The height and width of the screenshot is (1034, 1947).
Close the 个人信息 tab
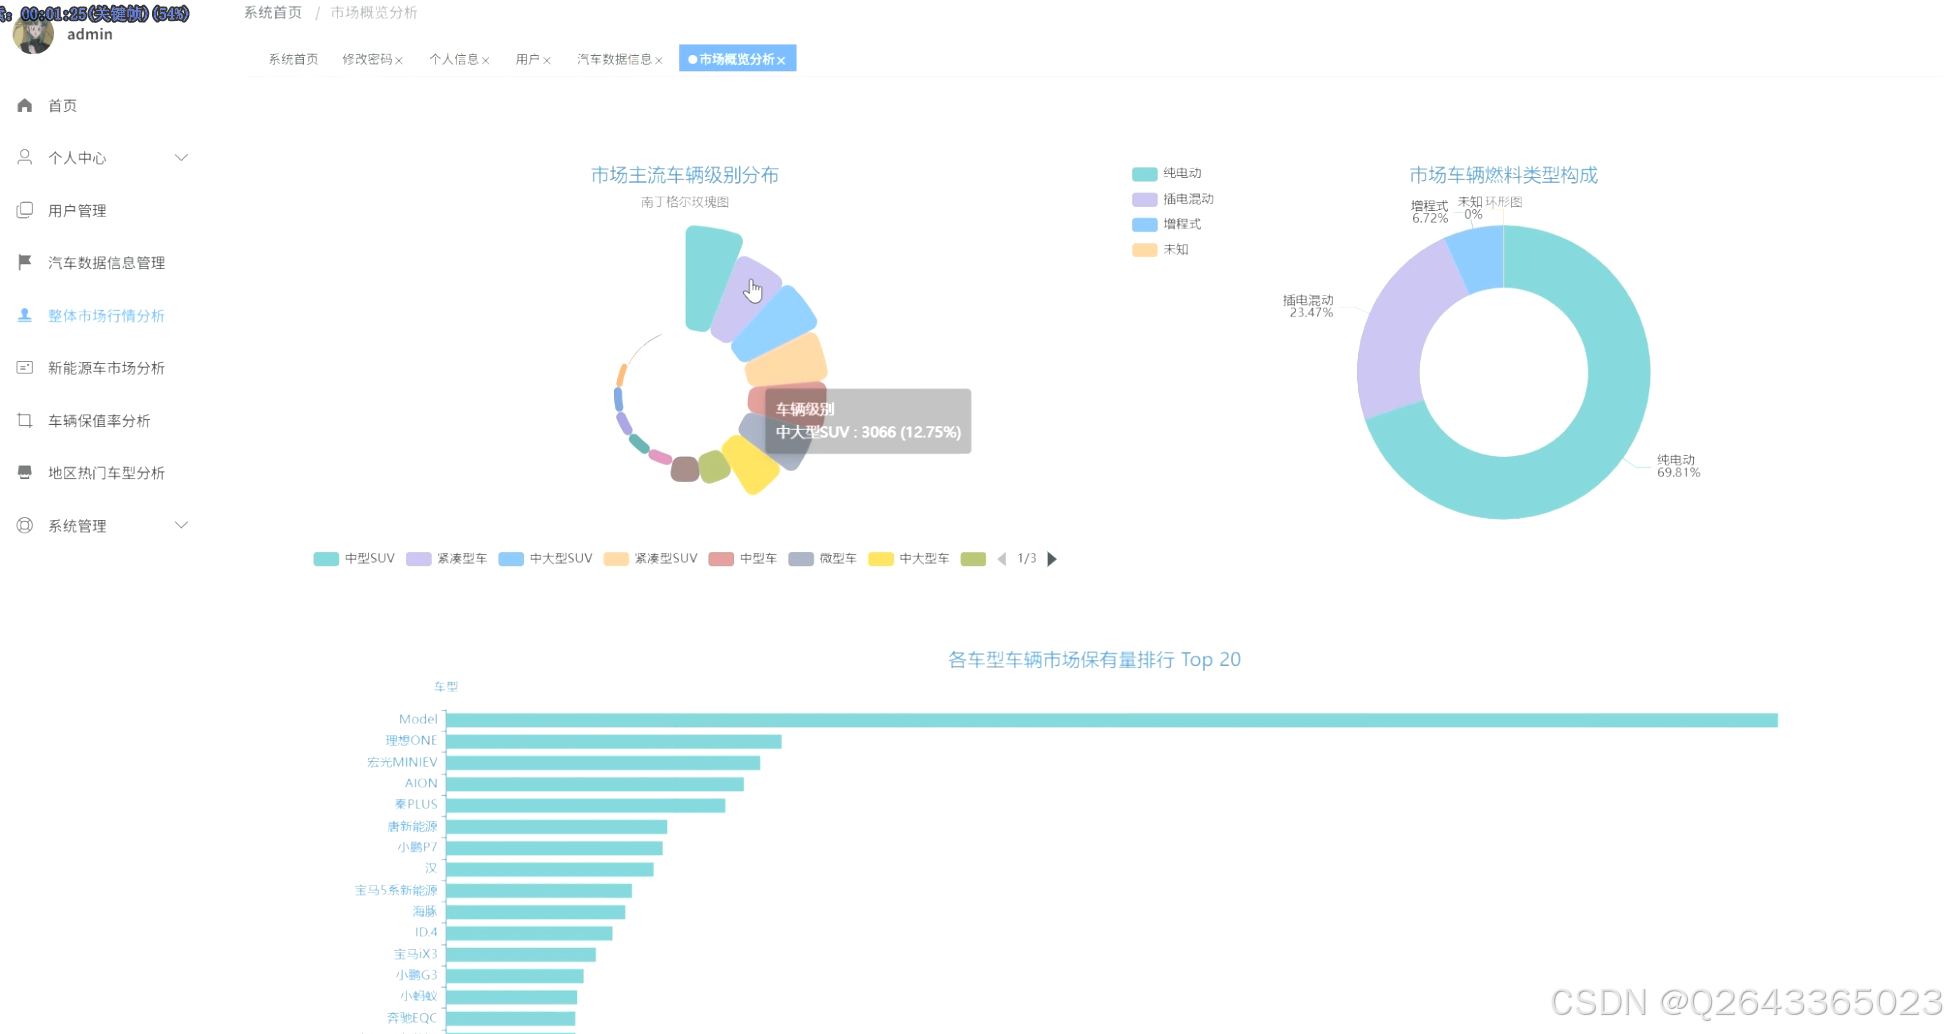pyautogui.click(x=486, y=61)
